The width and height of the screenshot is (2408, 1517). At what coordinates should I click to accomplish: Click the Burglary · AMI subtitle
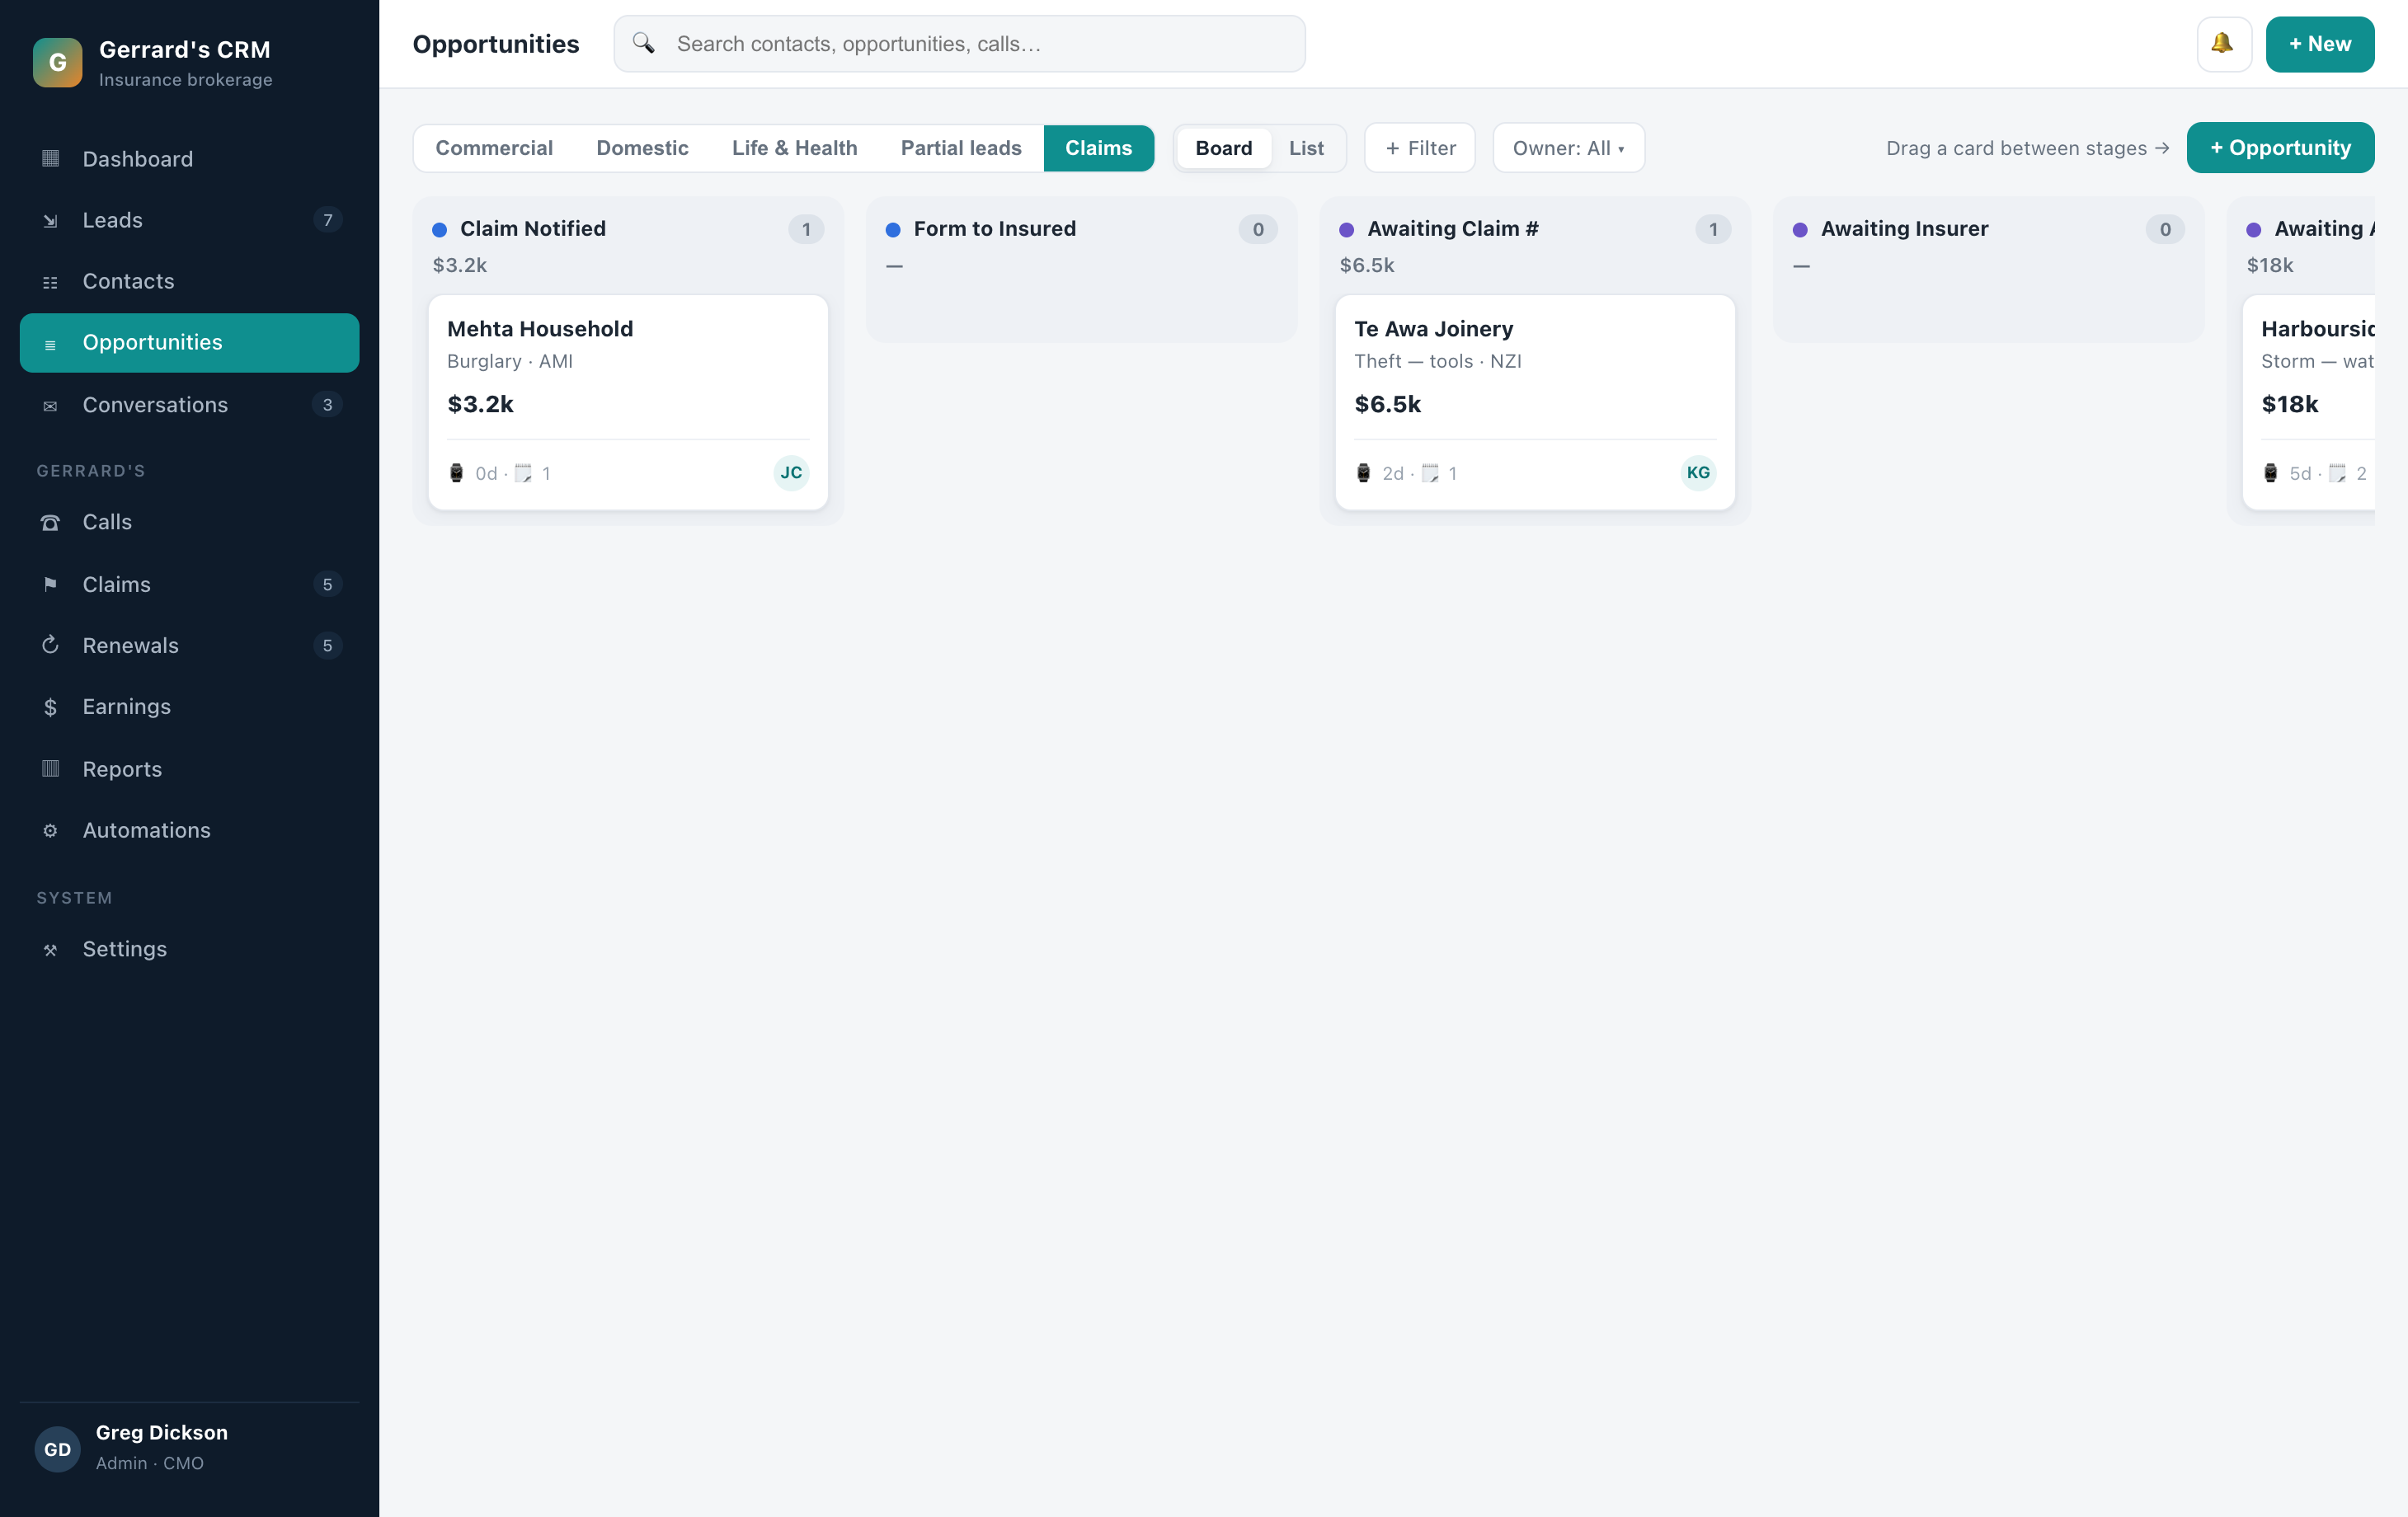[509, 361]
